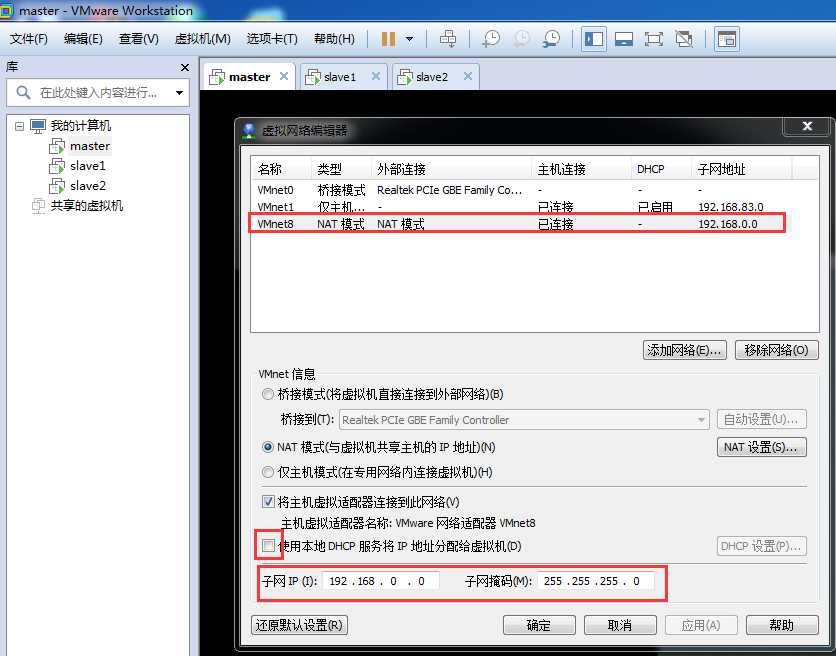Open NAT 设置(S)... dialog
Viewport: 836px width, 656px height.
pyautogui.click(x=761, y=447)
